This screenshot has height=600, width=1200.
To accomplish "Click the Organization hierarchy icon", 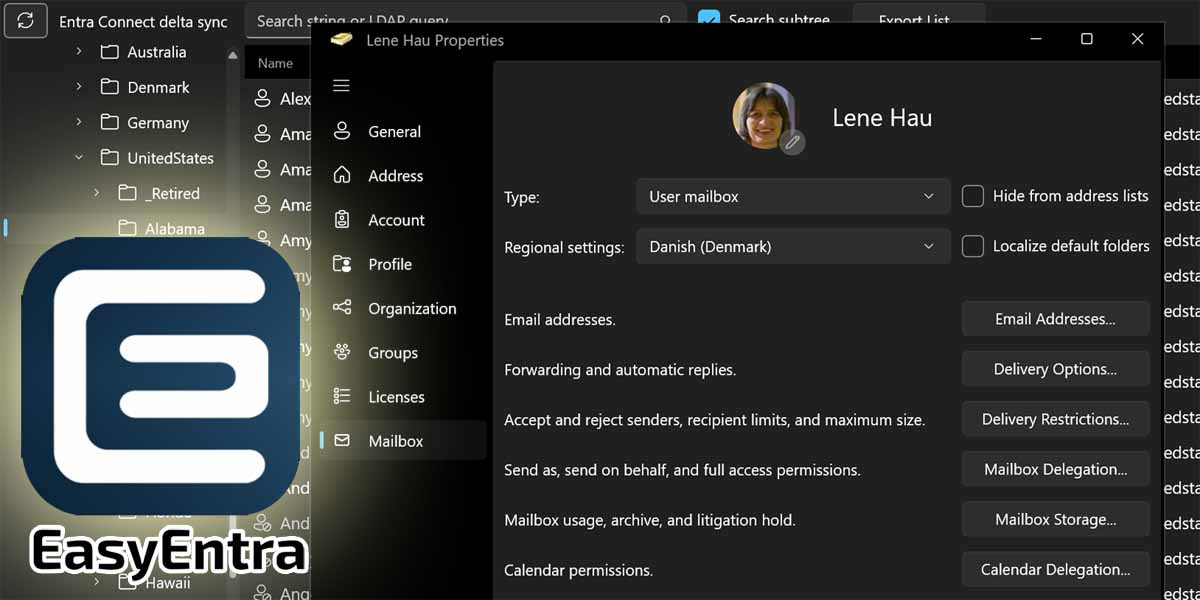I will tap(342, 308).
